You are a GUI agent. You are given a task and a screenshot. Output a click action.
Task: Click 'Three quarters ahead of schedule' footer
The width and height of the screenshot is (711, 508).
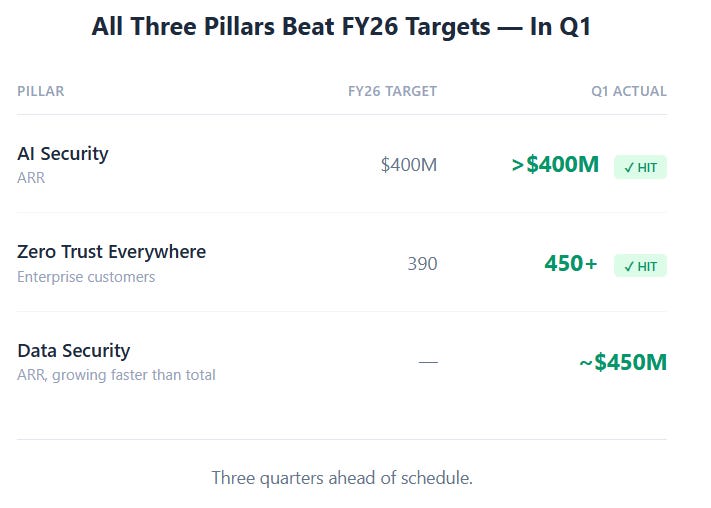click(342, 478)
